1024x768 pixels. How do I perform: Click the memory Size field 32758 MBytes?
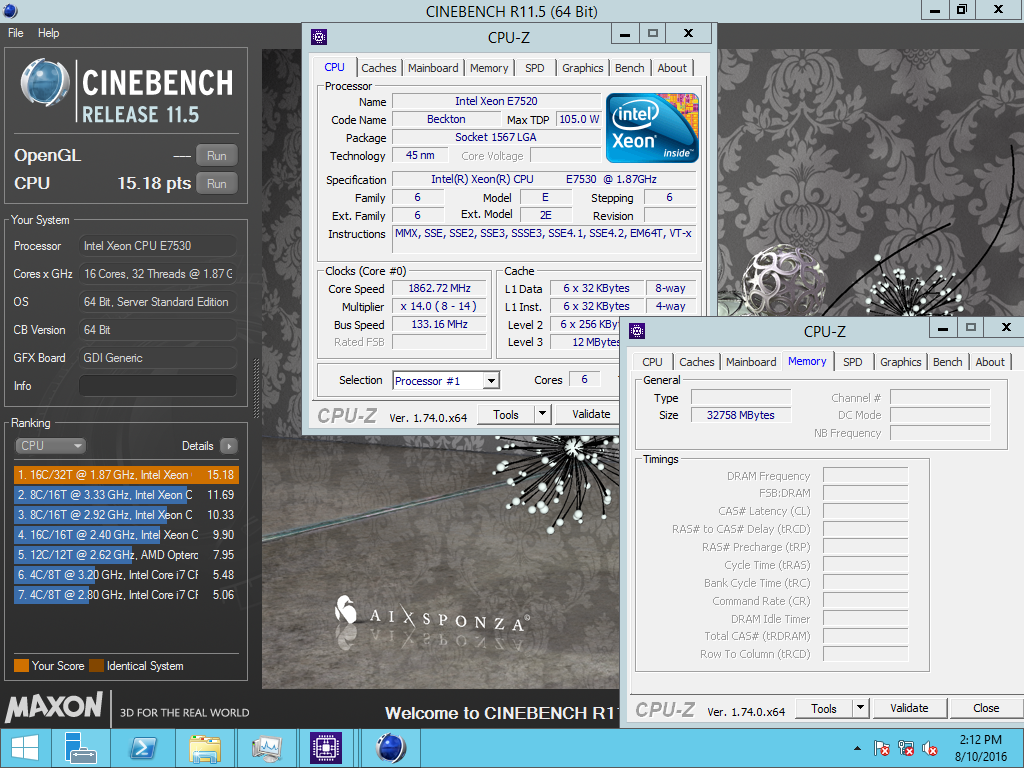pos(741,415)
